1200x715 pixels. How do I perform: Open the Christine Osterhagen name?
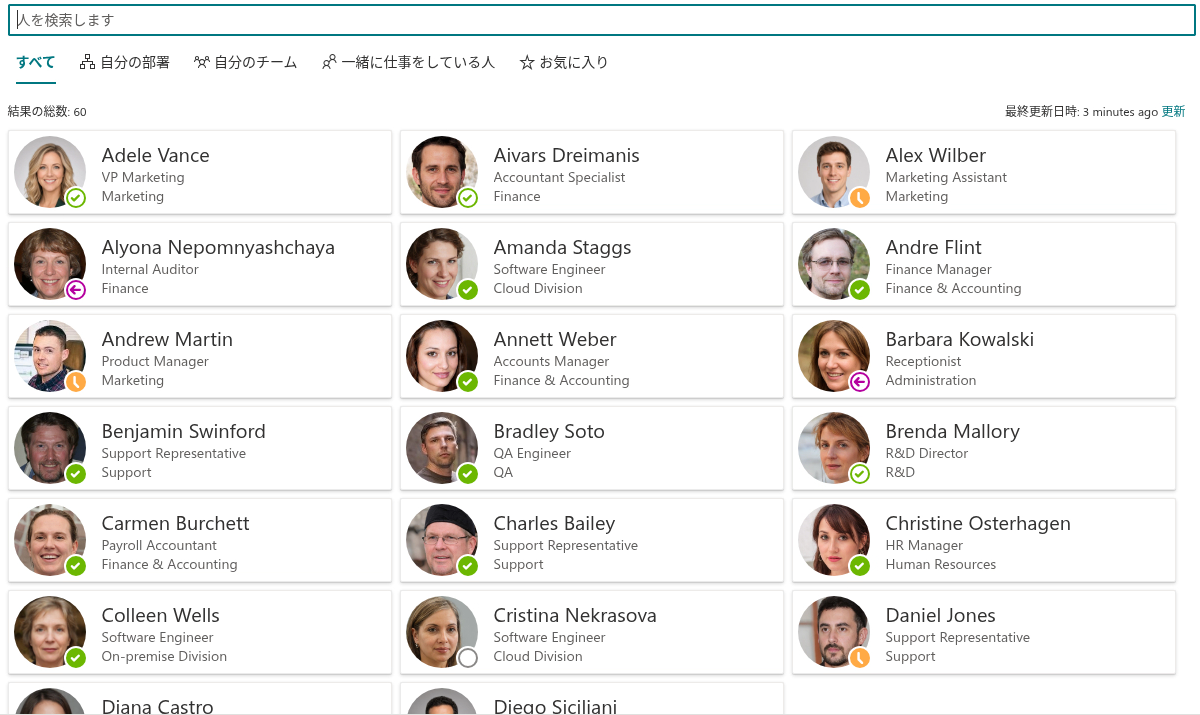978,523
